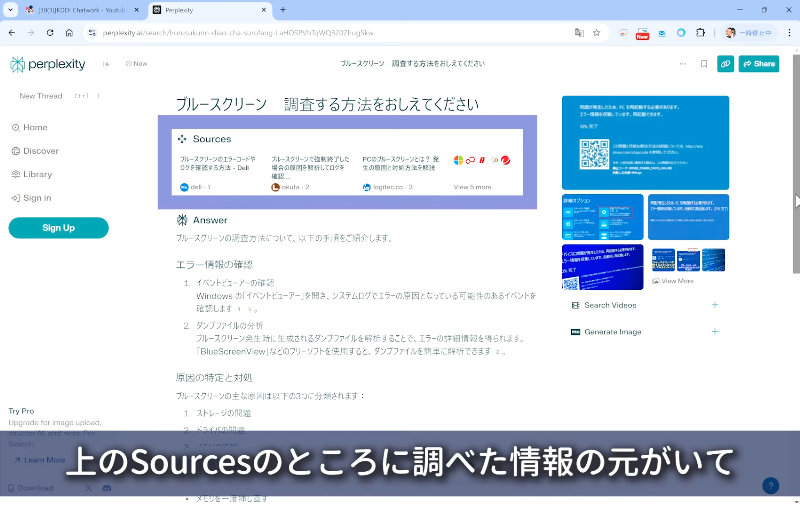Open the logitec.co source card
Image resolution: width=800 pixels, height=506 pixels.
[x=402, y=173]
